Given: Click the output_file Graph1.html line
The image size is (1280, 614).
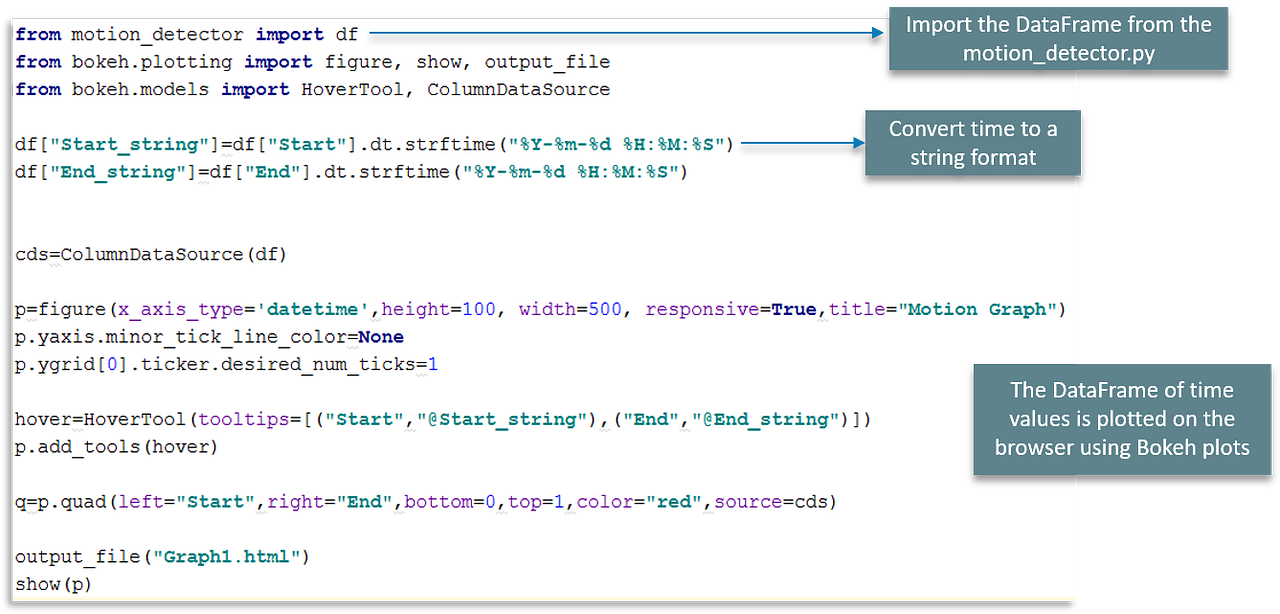Looking at the screenshot, I should coord(160,557).
